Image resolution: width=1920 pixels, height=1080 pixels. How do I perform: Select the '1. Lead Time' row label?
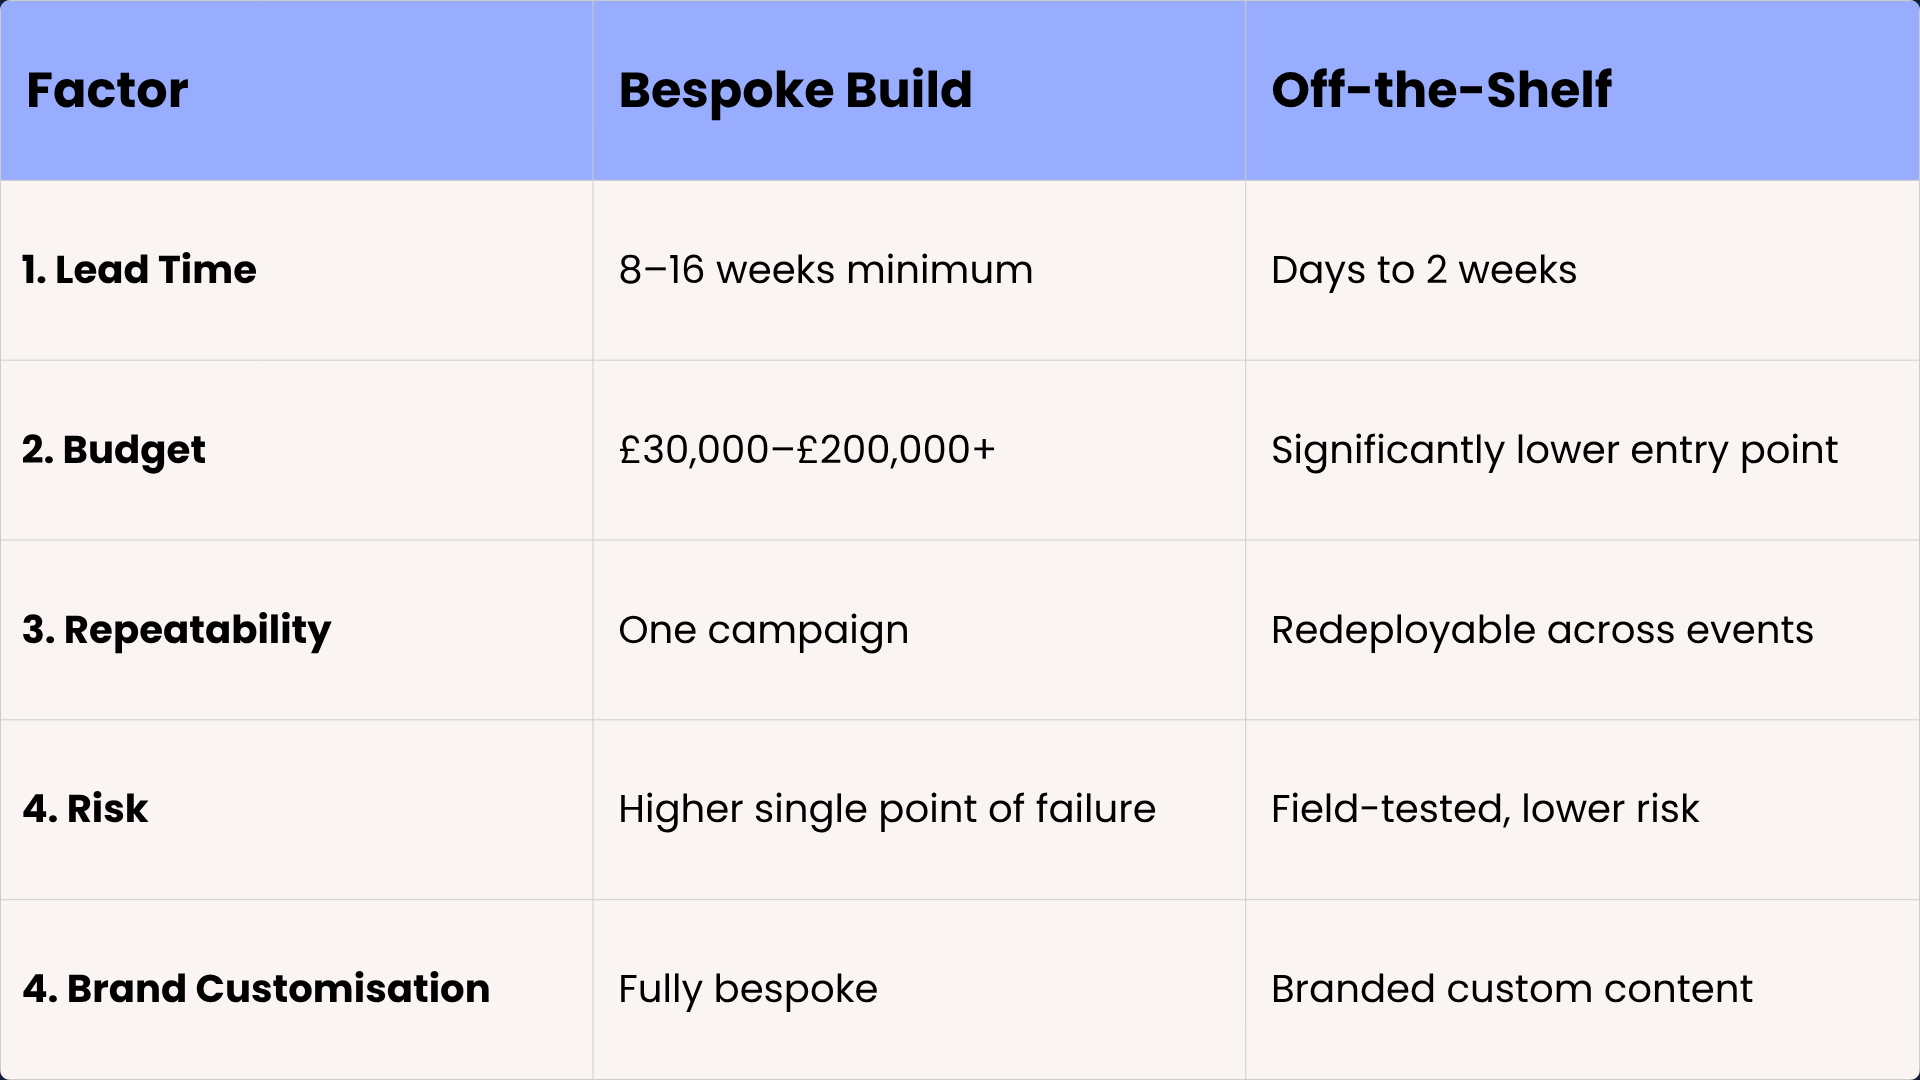(139, 270)
